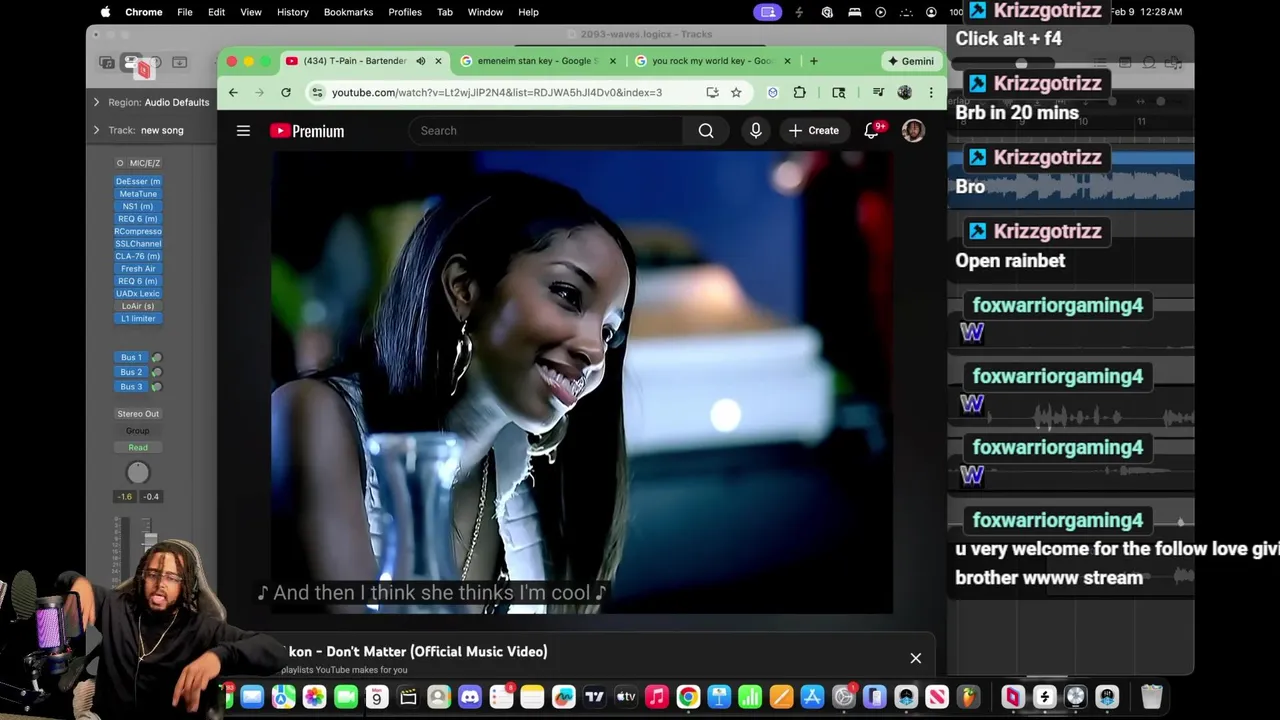Open Calendar app showing 9 in Dock
Screen dimensions: 1280x720
click(x=377, y=697)
